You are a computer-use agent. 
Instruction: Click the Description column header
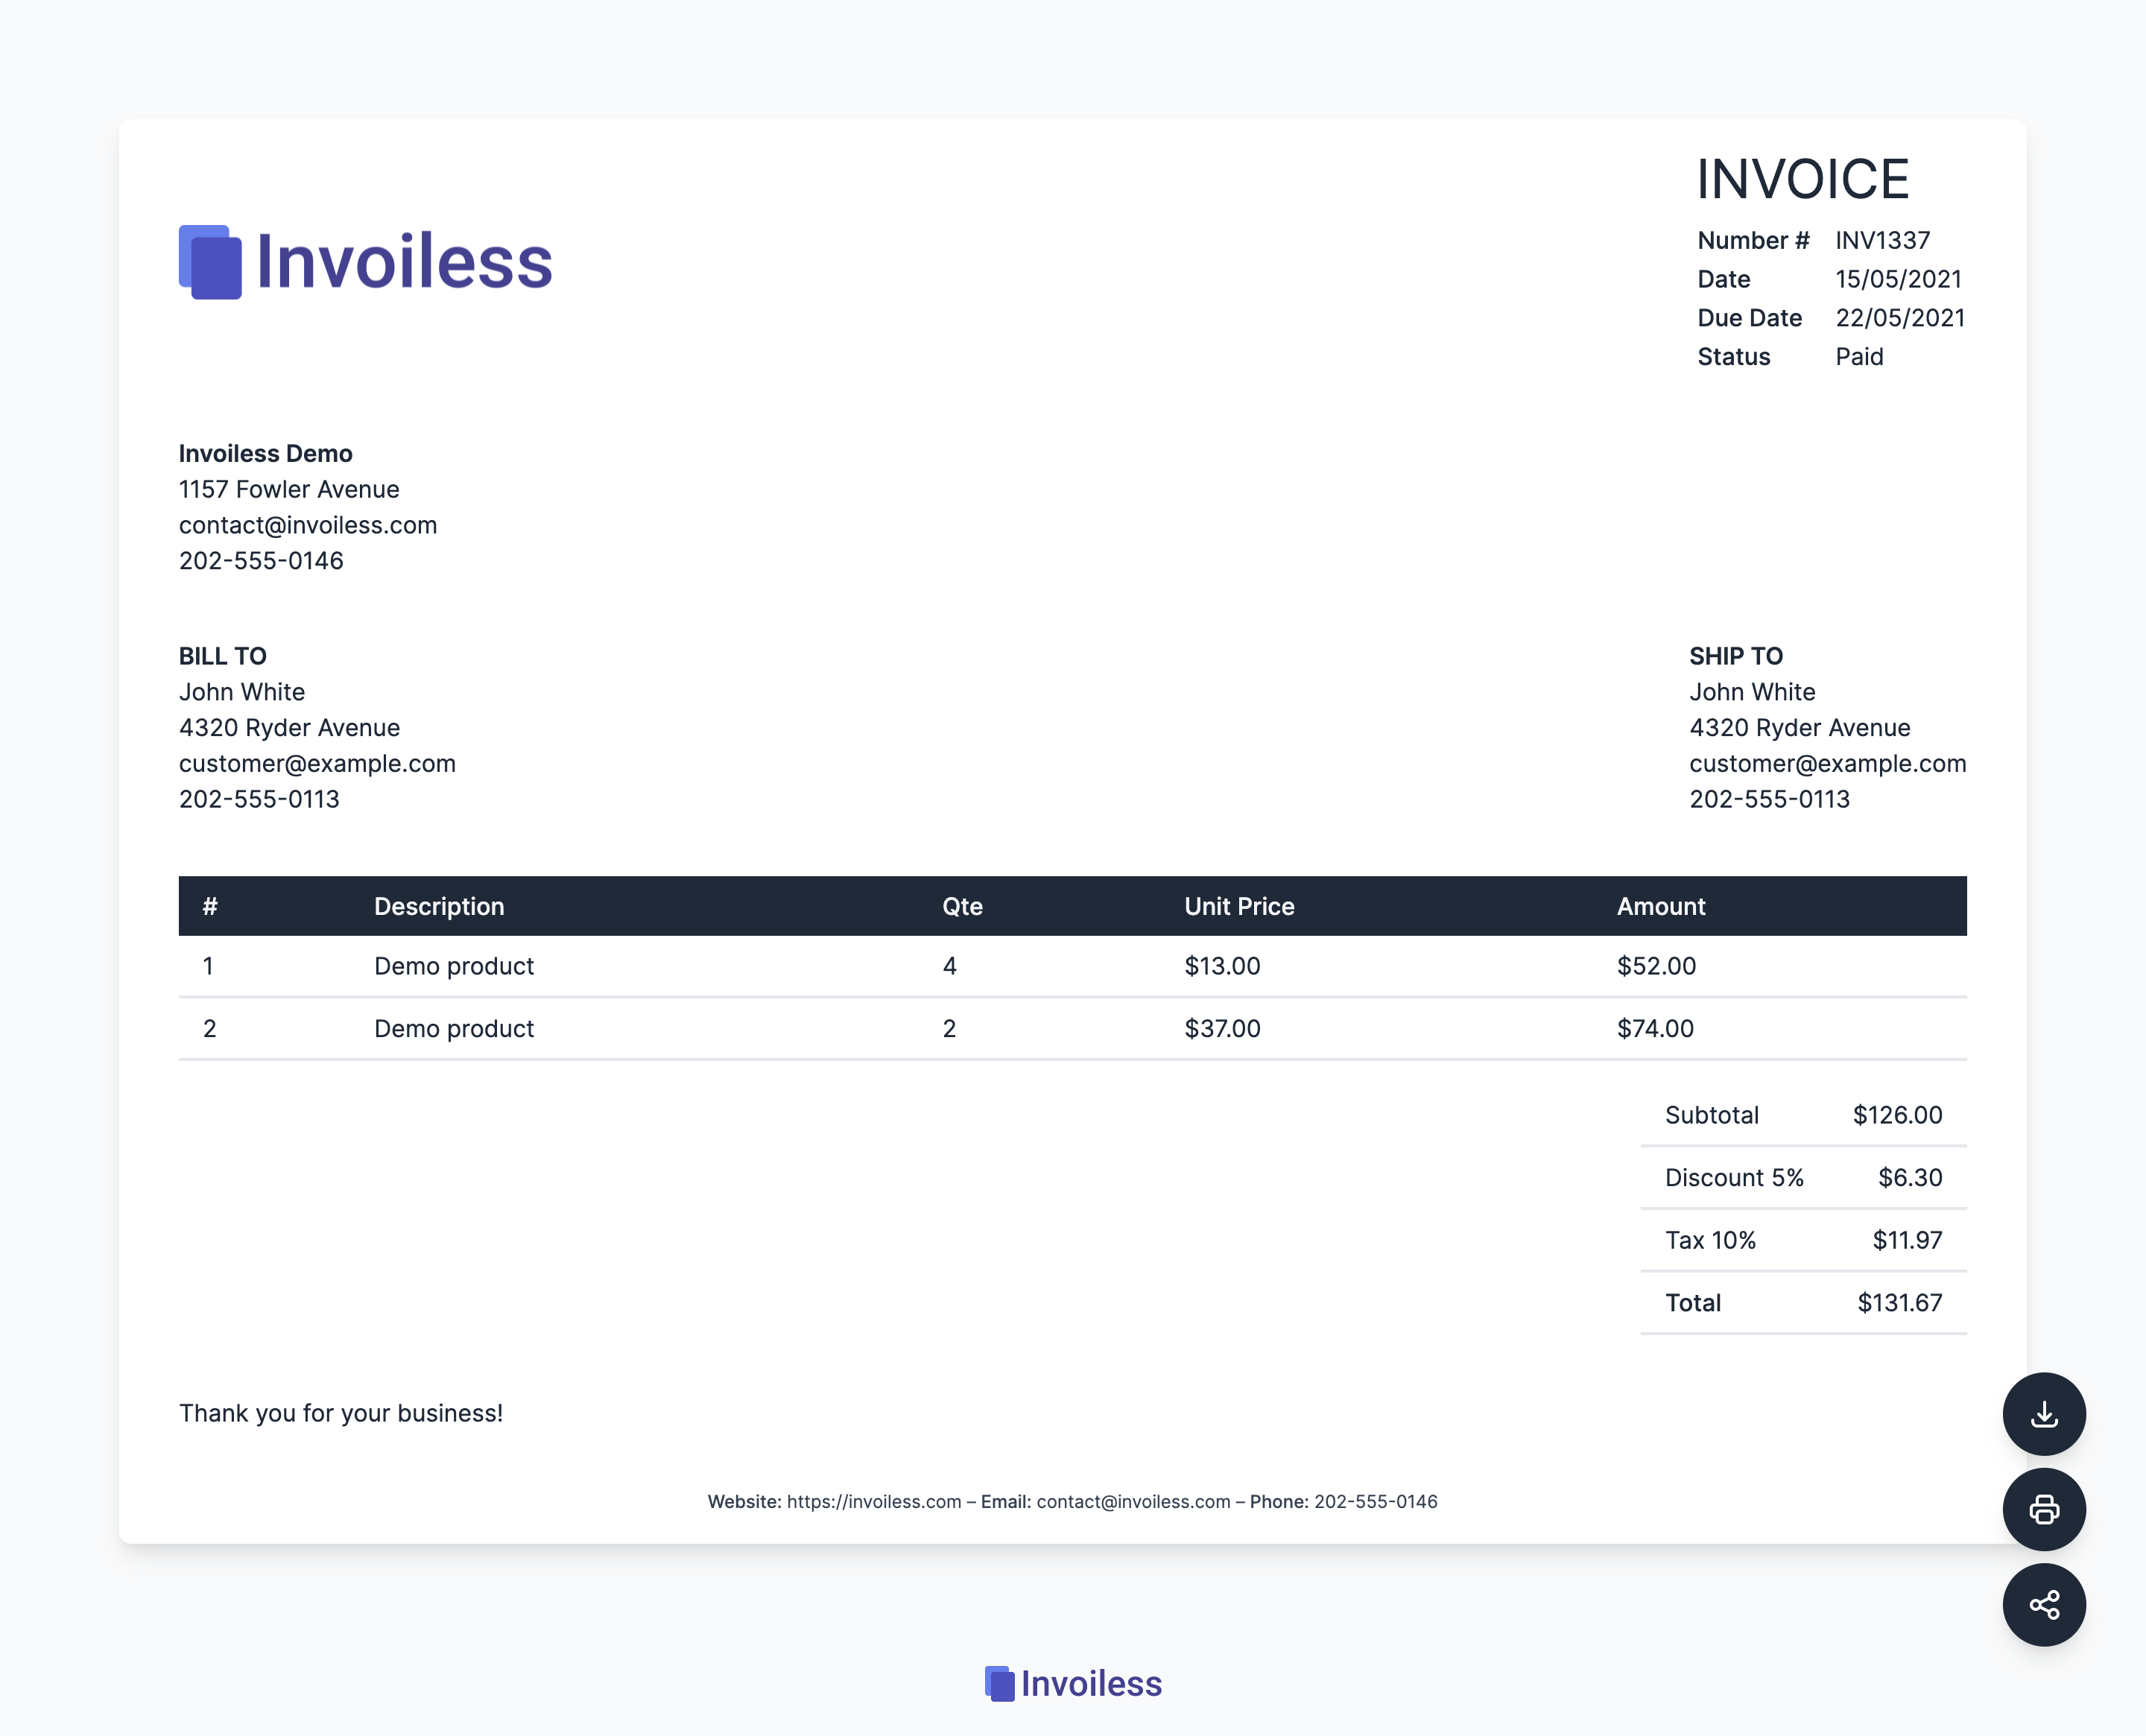(439, 906)
